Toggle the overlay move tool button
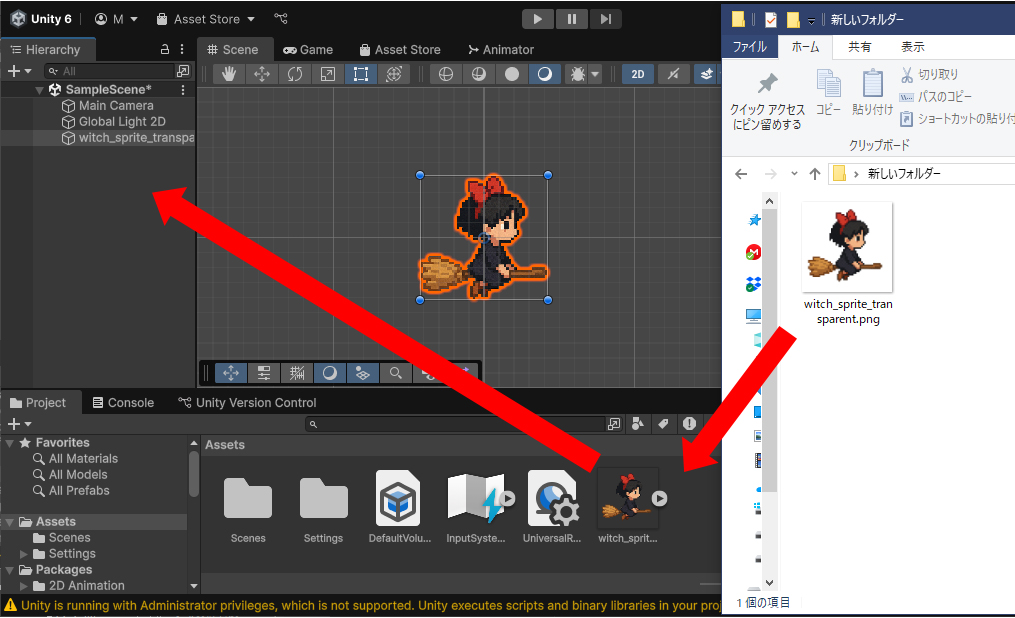This screenshot has height=618, width=1015. (230, 373)
